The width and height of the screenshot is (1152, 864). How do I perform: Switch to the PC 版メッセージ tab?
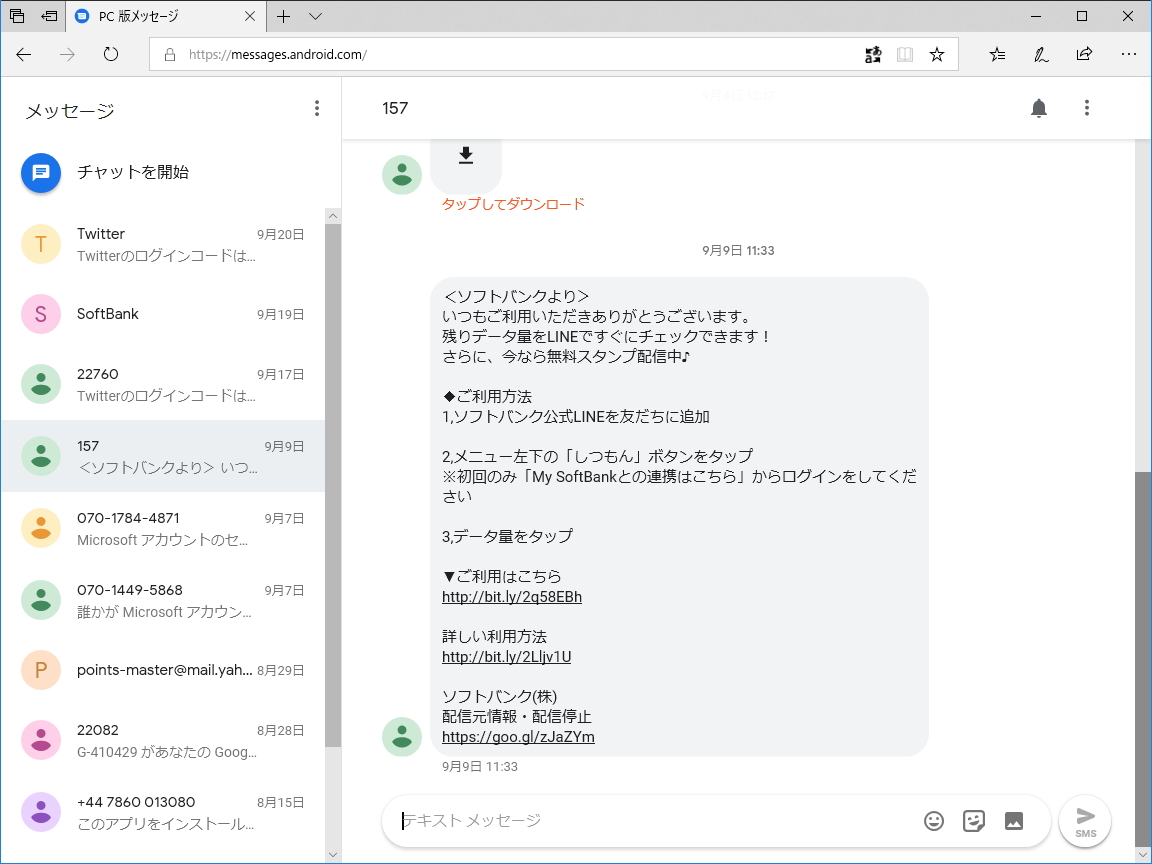pos(160,16)
